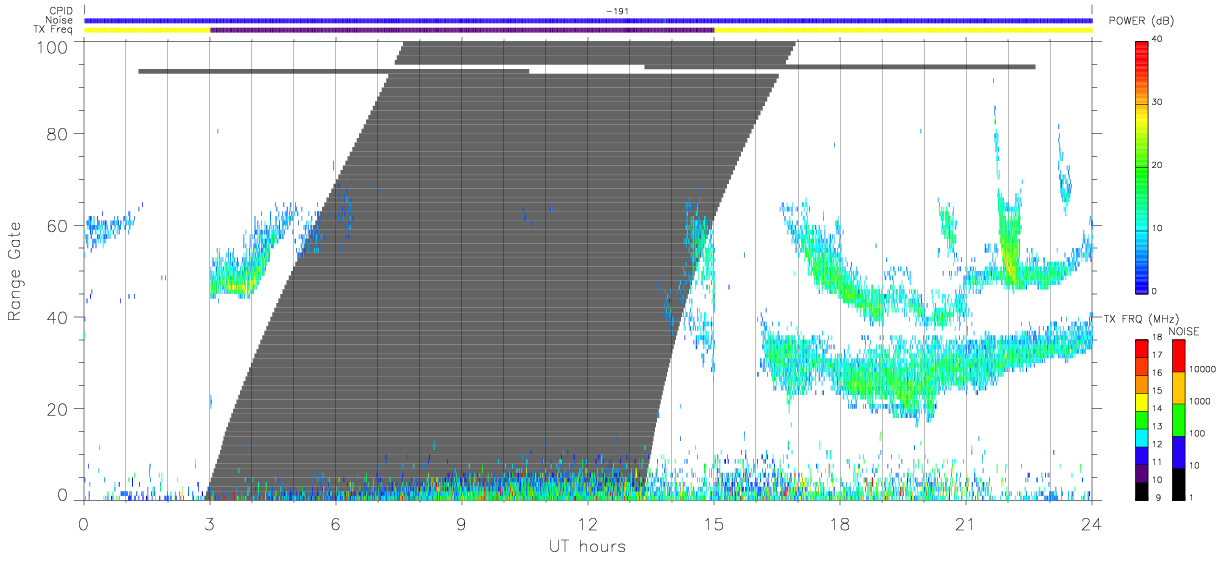Click the x-axis tick label "18"
Screen dimensions: 1228x567
pyautogui.click(x=839, y=524)
